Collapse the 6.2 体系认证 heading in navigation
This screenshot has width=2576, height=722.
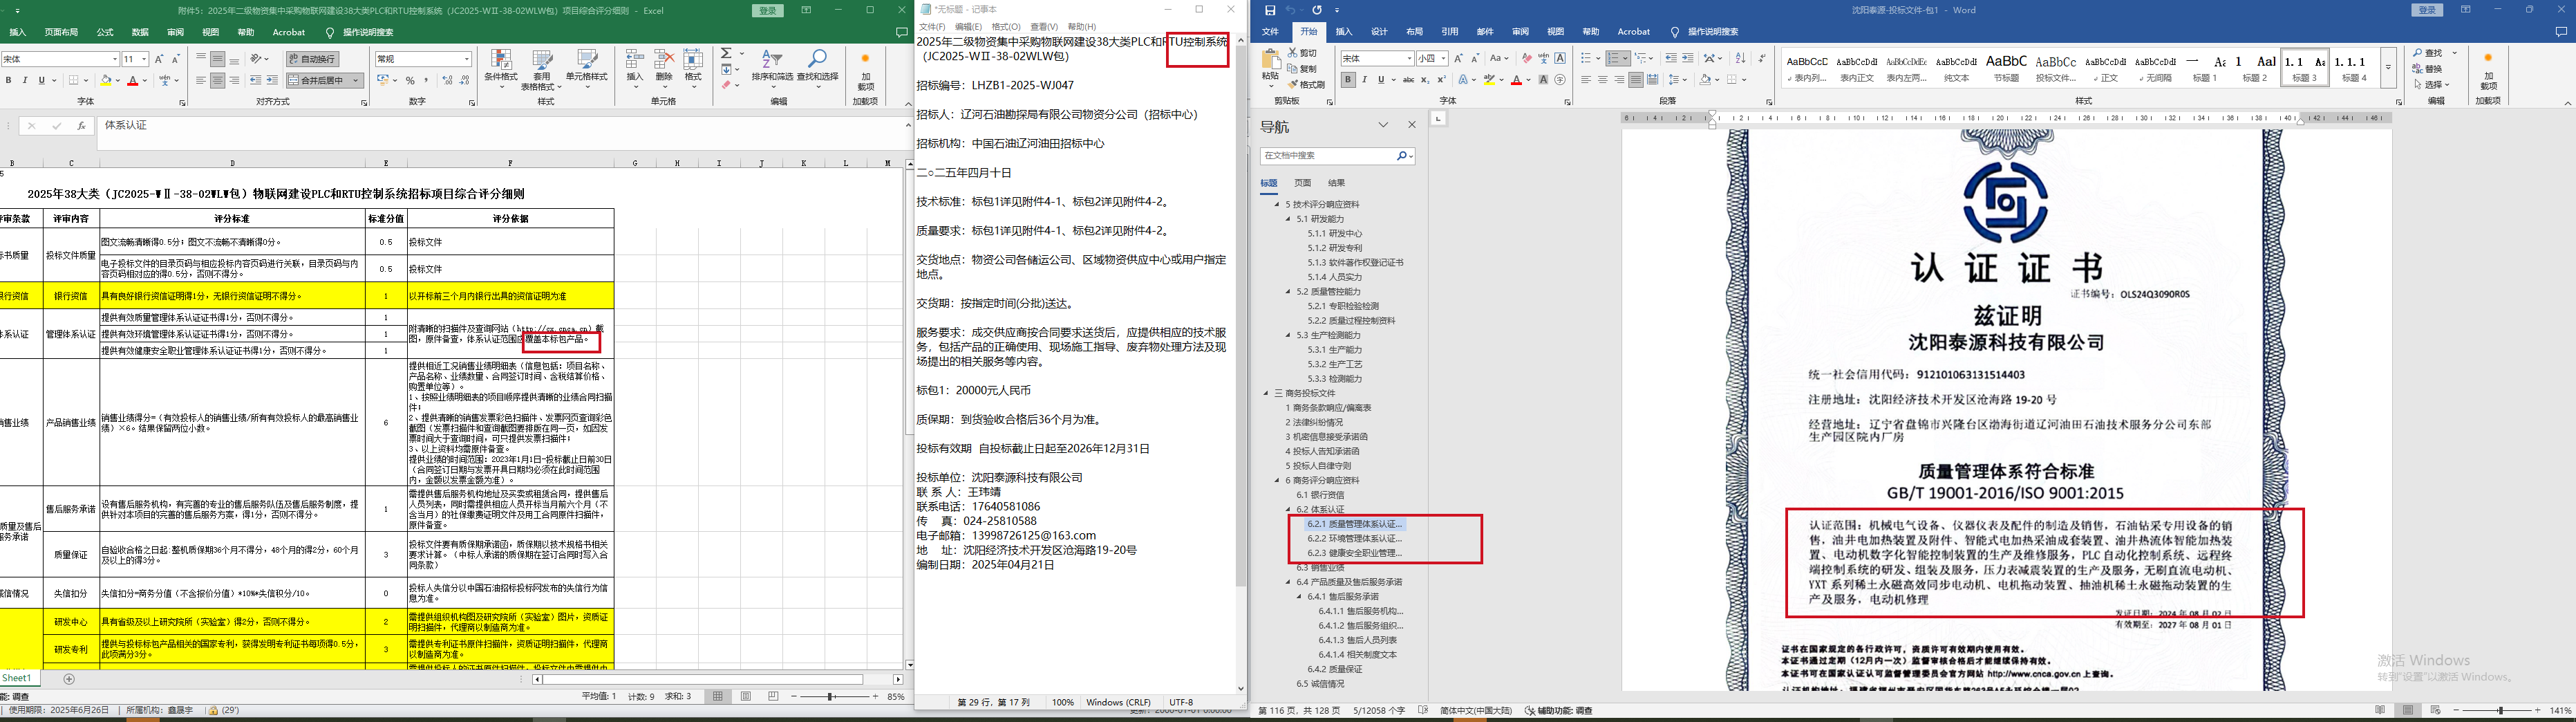point(1289,510)
